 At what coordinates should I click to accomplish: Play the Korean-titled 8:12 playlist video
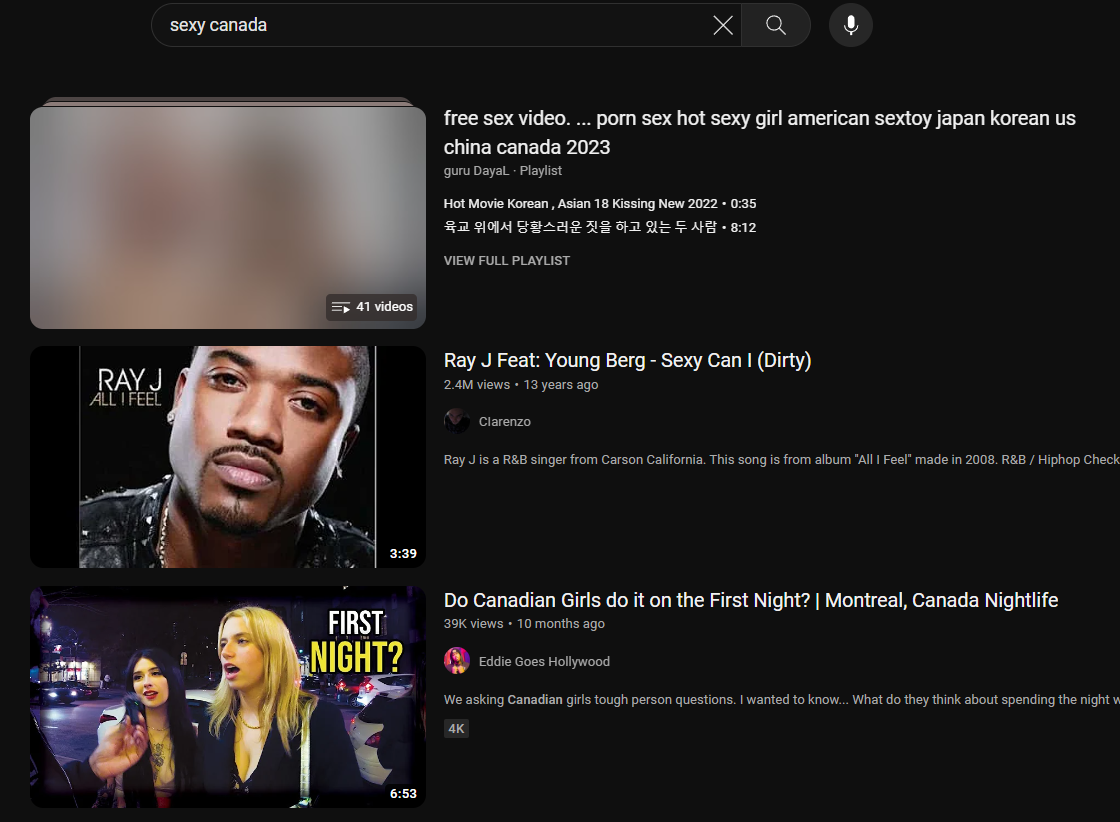point(600,227)
